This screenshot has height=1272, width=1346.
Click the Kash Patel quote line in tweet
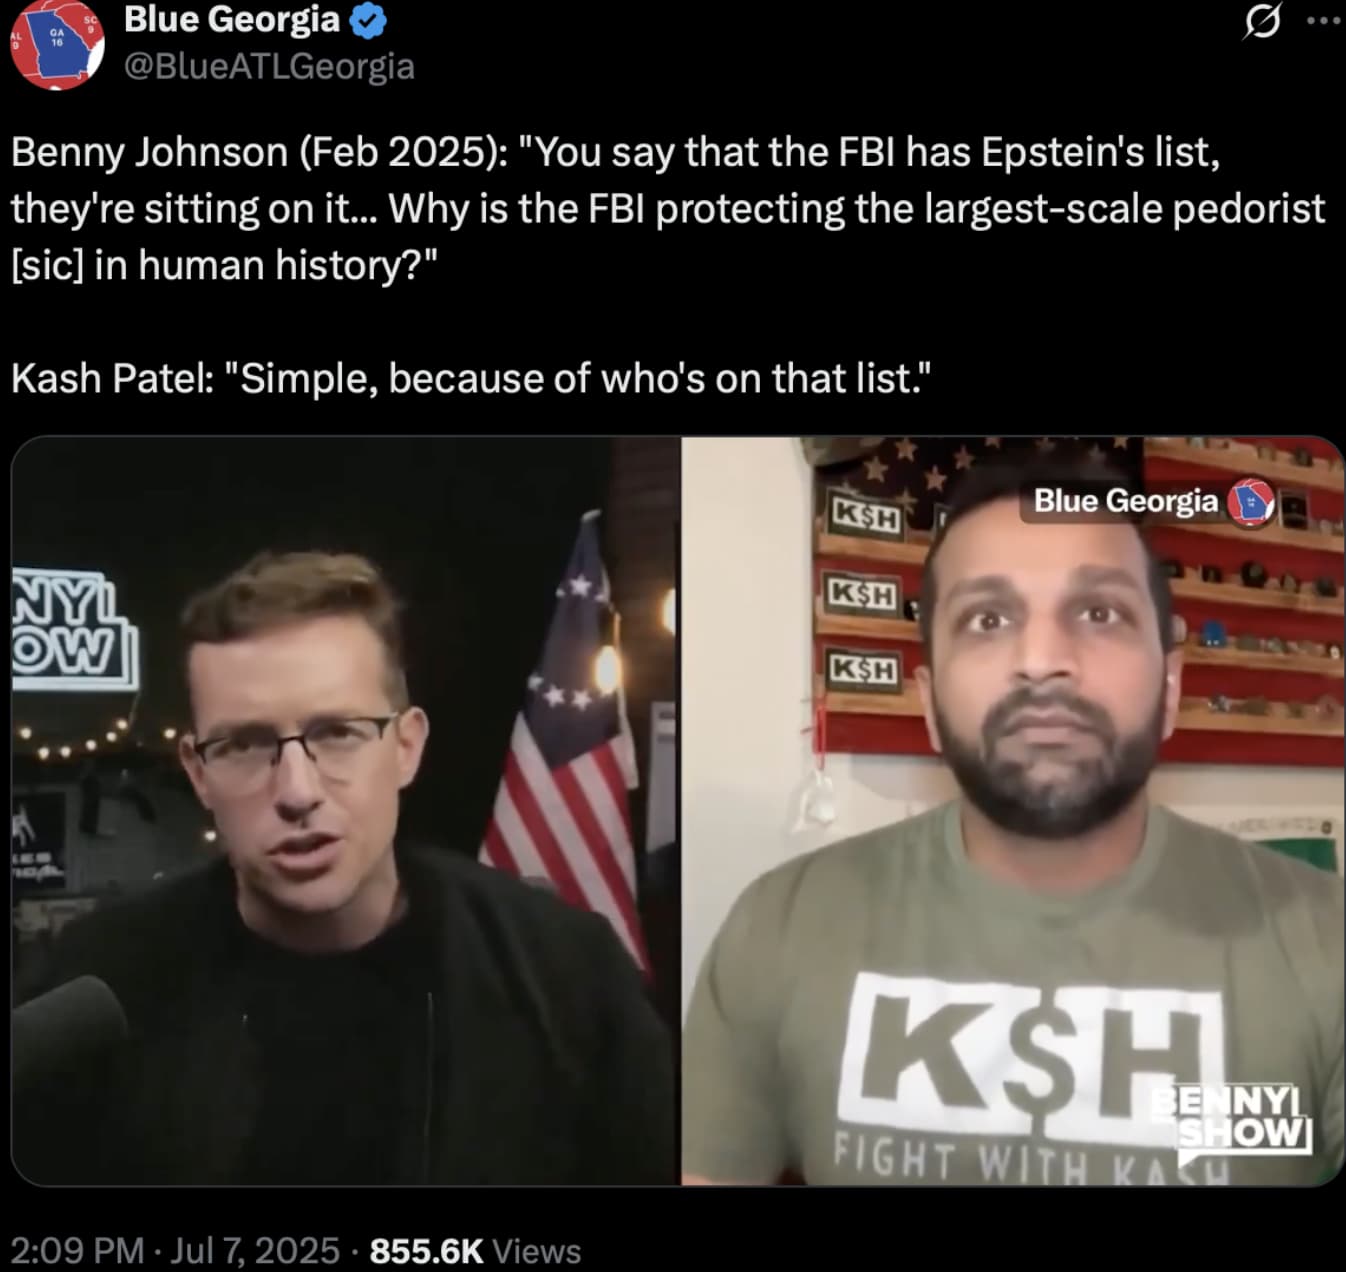[471, 379]
